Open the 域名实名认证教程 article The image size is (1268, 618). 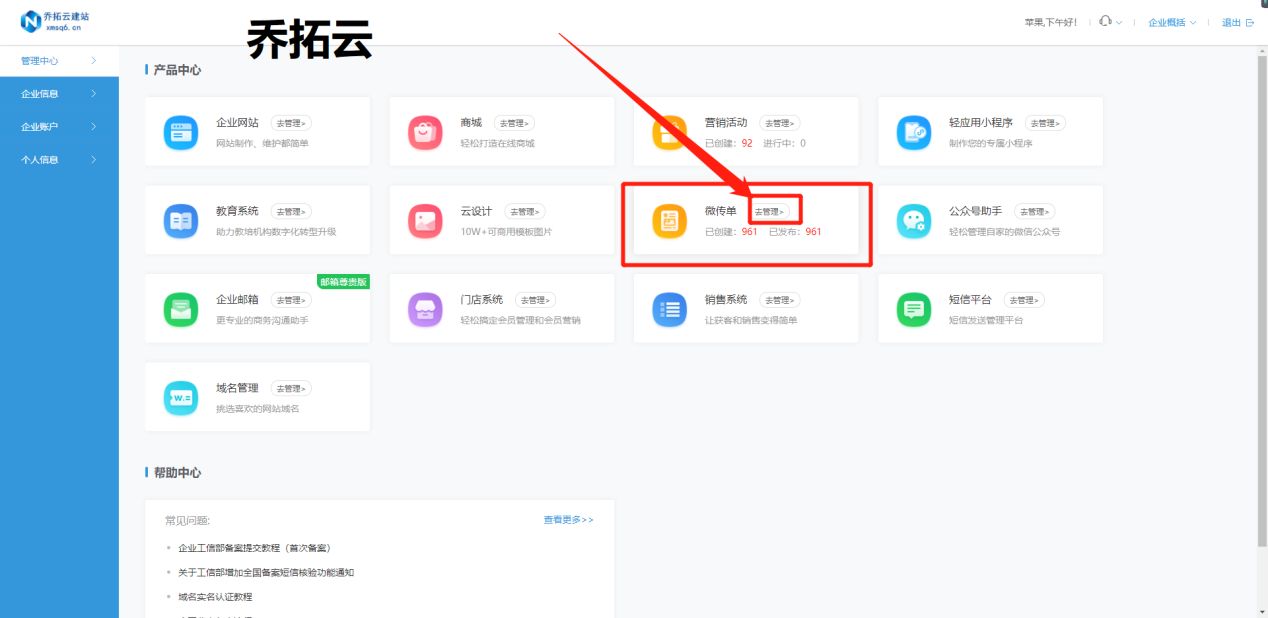(215, 597)
